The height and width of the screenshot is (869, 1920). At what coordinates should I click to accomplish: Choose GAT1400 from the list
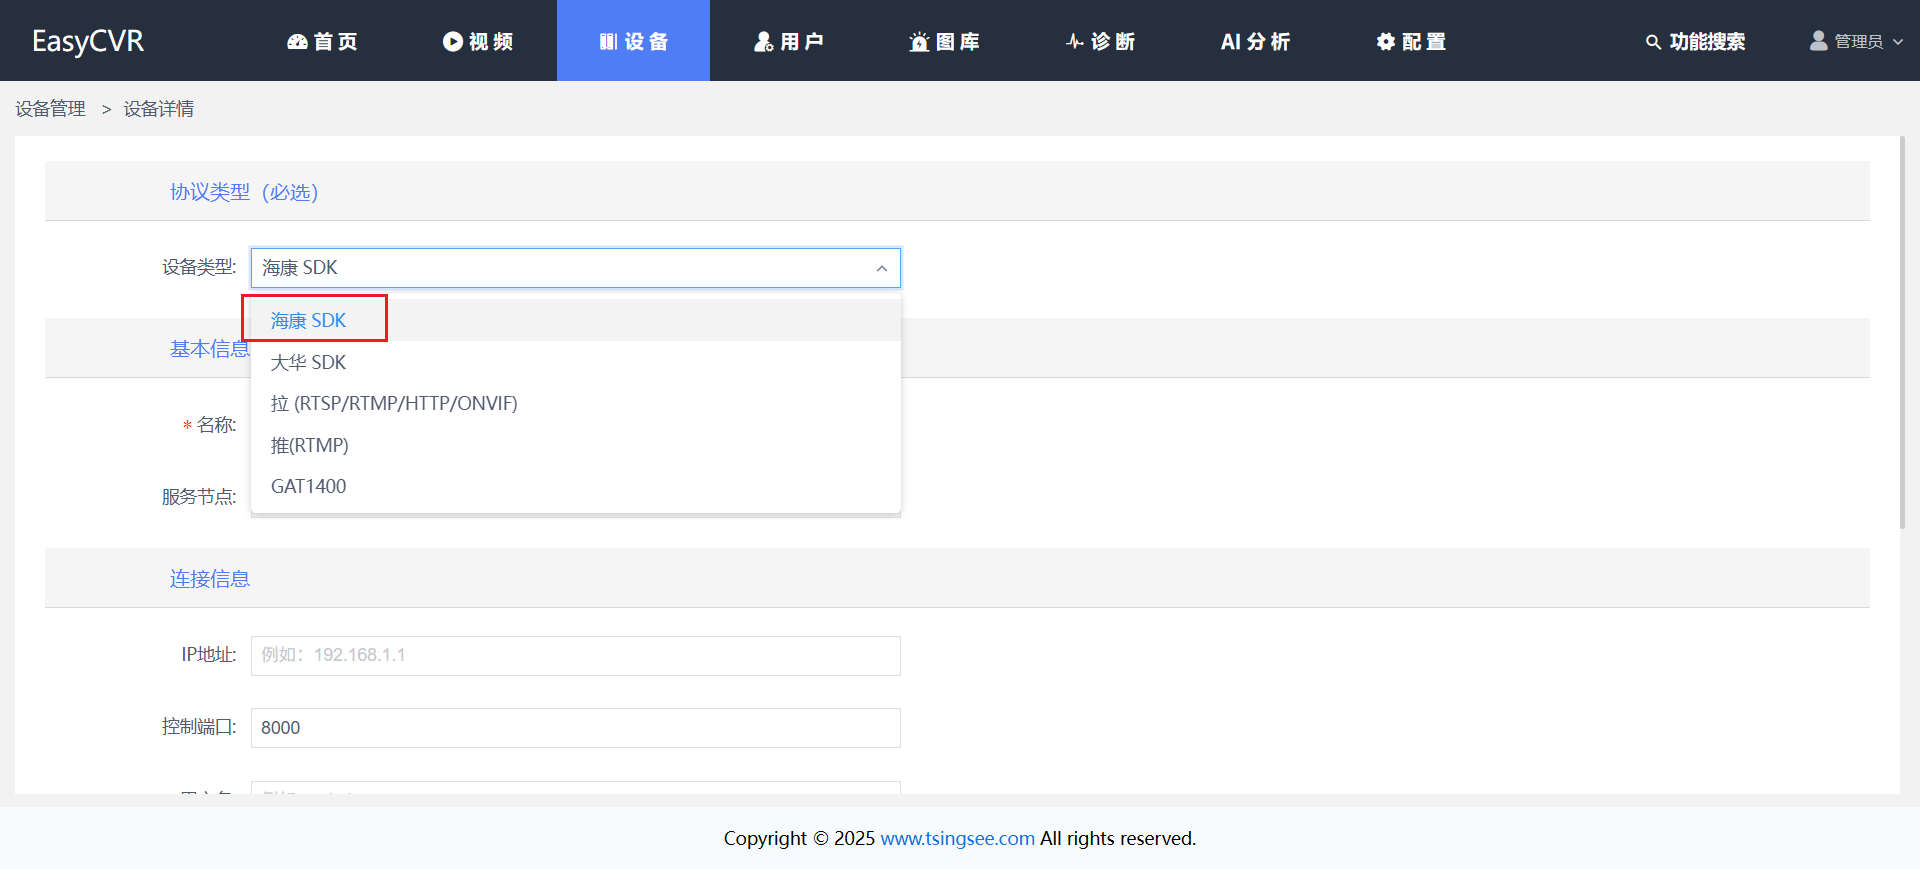point(308,486)
